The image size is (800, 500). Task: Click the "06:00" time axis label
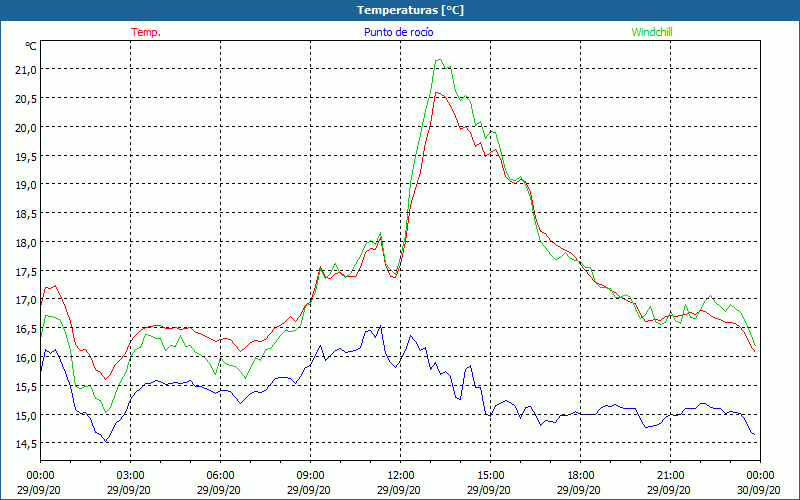(x=220, y=476)
